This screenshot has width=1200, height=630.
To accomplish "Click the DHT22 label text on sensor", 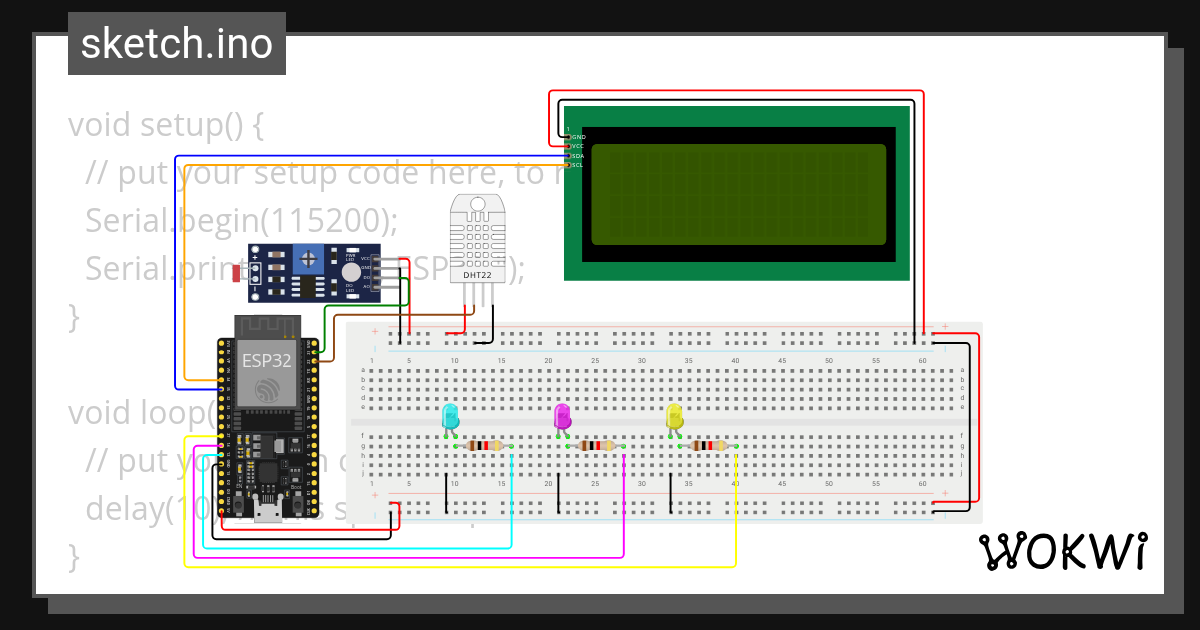I will (476, 275).
